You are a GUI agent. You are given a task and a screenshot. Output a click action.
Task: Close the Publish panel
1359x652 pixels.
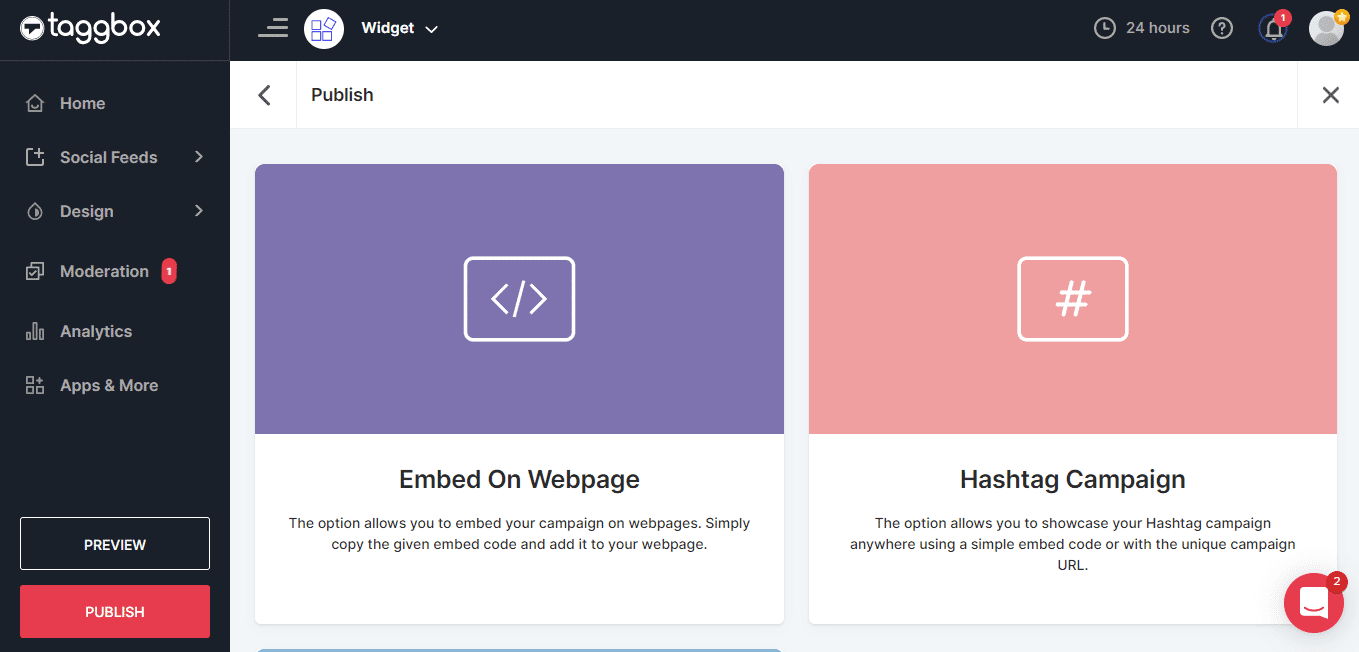click(1330, 95)
